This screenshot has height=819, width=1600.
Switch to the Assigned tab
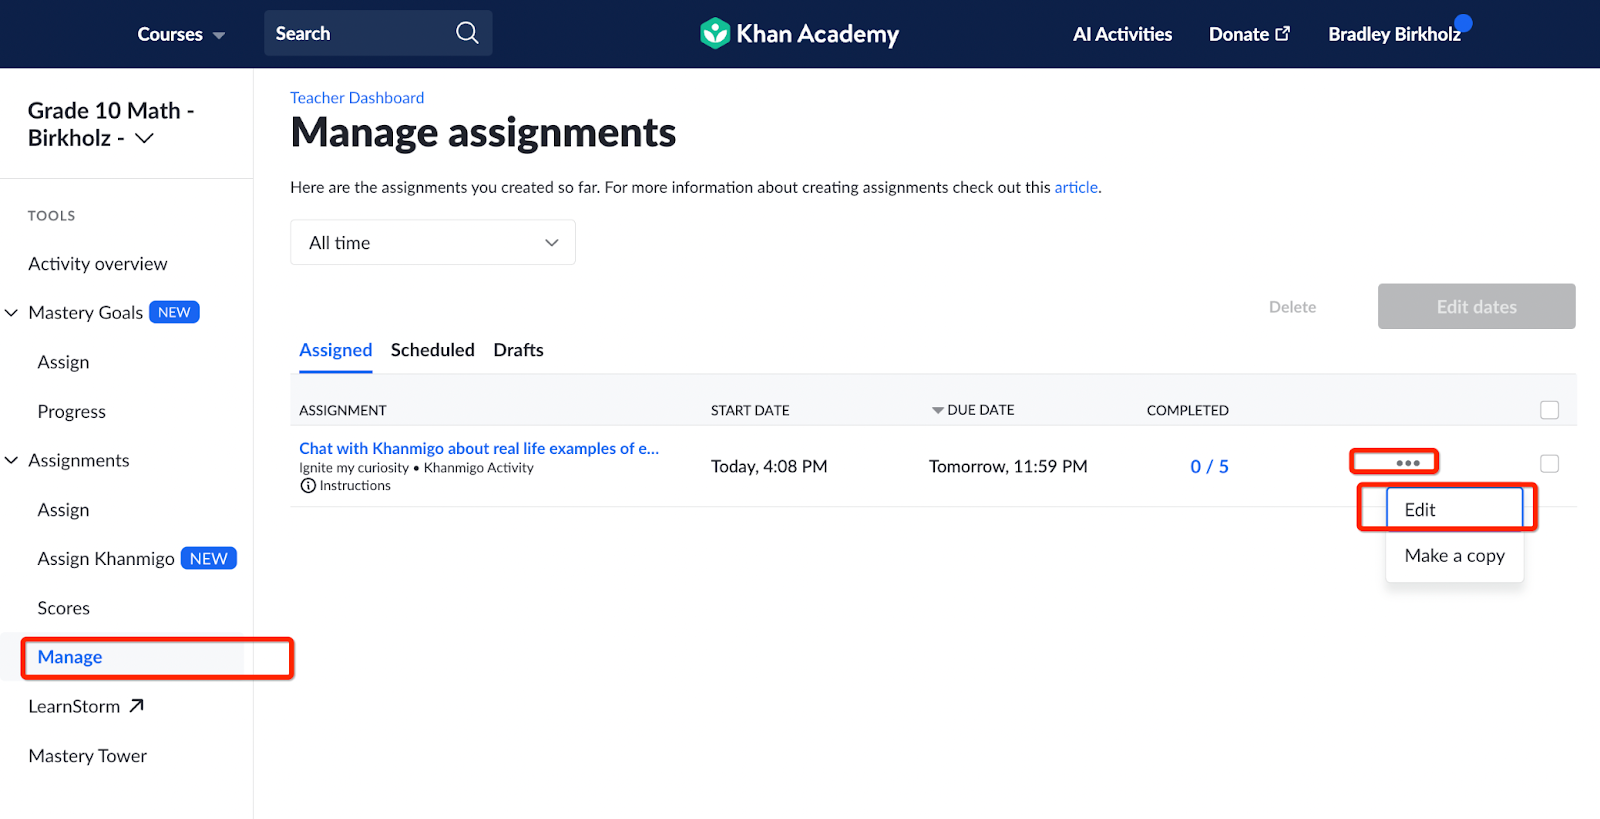[x=336, y=350]
